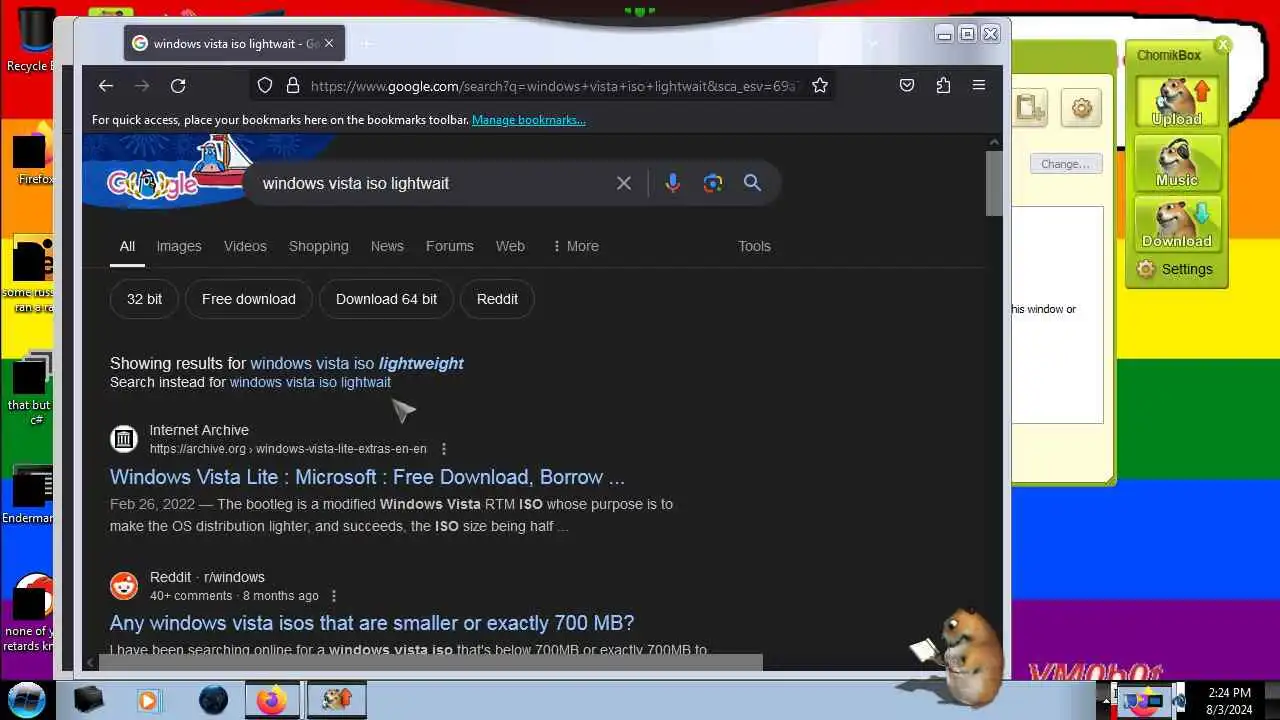Open Firefox from the taskbar
Image resolution: width=1280 pixels, height=720 pixels.
click(x=271, y=700)
